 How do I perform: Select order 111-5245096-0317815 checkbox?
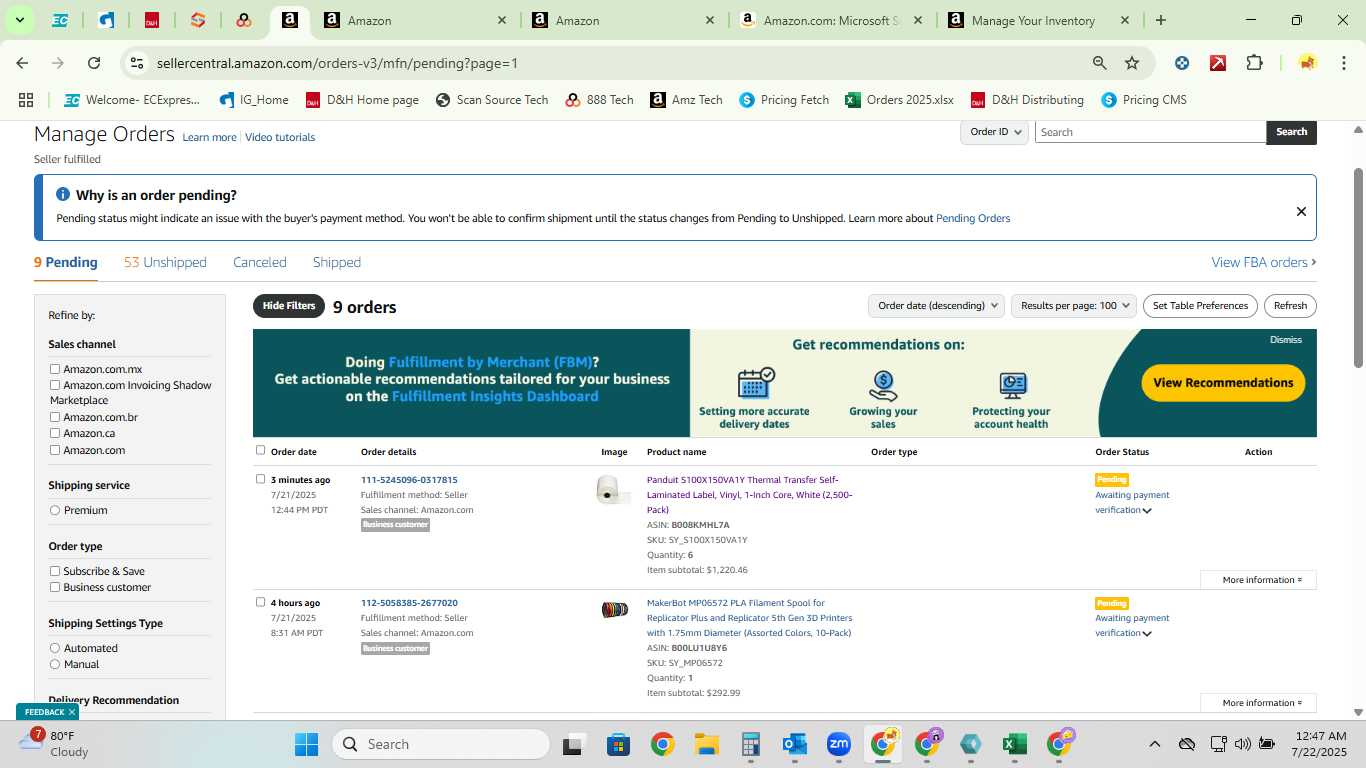(x=261, y=479)
